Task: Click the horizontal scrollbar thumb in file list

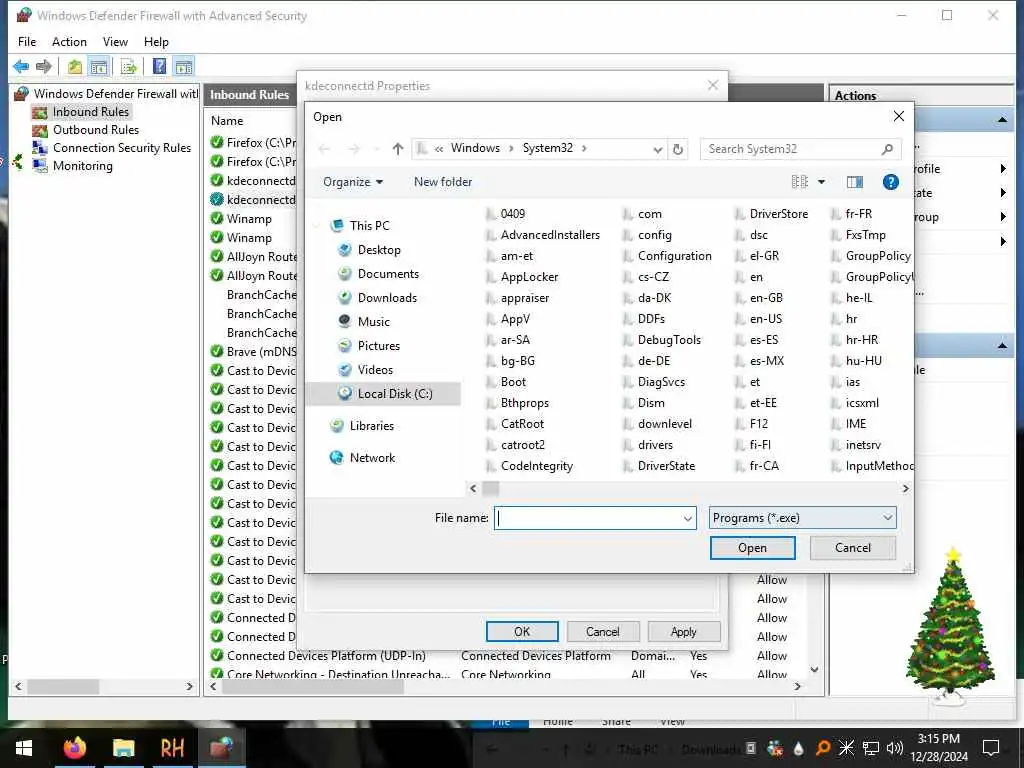Action: point(490,488)
